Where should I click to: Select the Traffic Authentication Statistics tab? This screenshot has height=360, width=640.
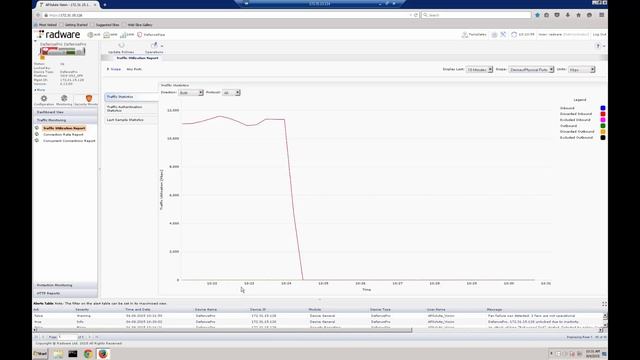coord(131,109)
